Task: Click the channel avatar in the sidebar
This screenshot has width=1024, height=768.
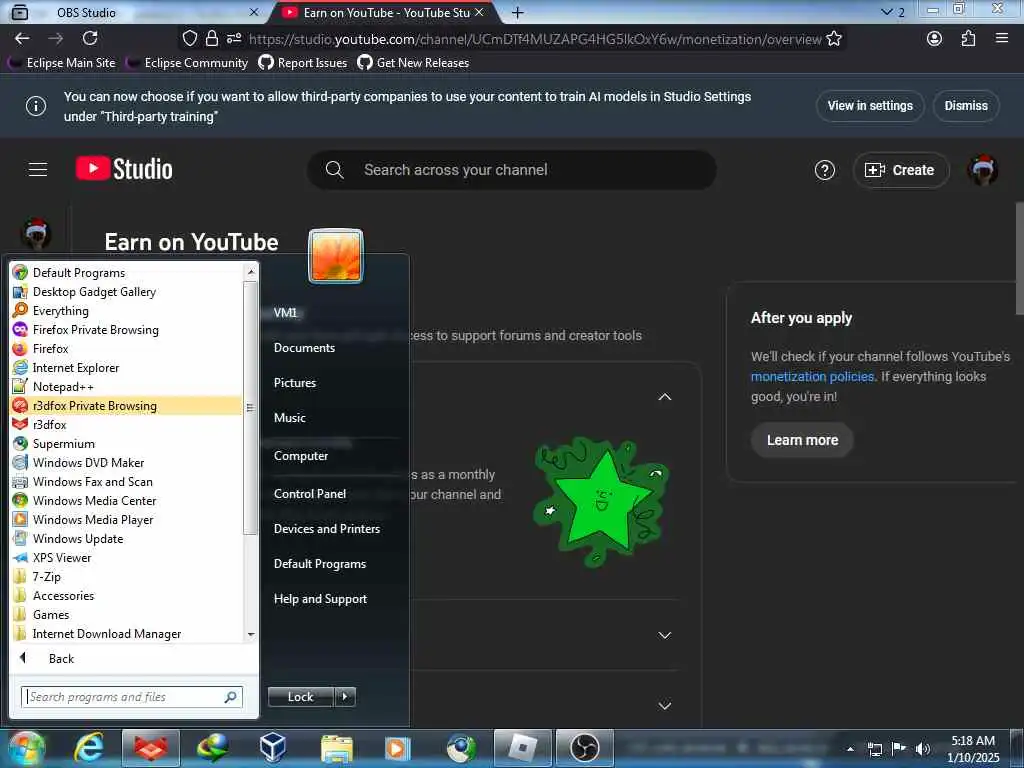Action: 37,234
